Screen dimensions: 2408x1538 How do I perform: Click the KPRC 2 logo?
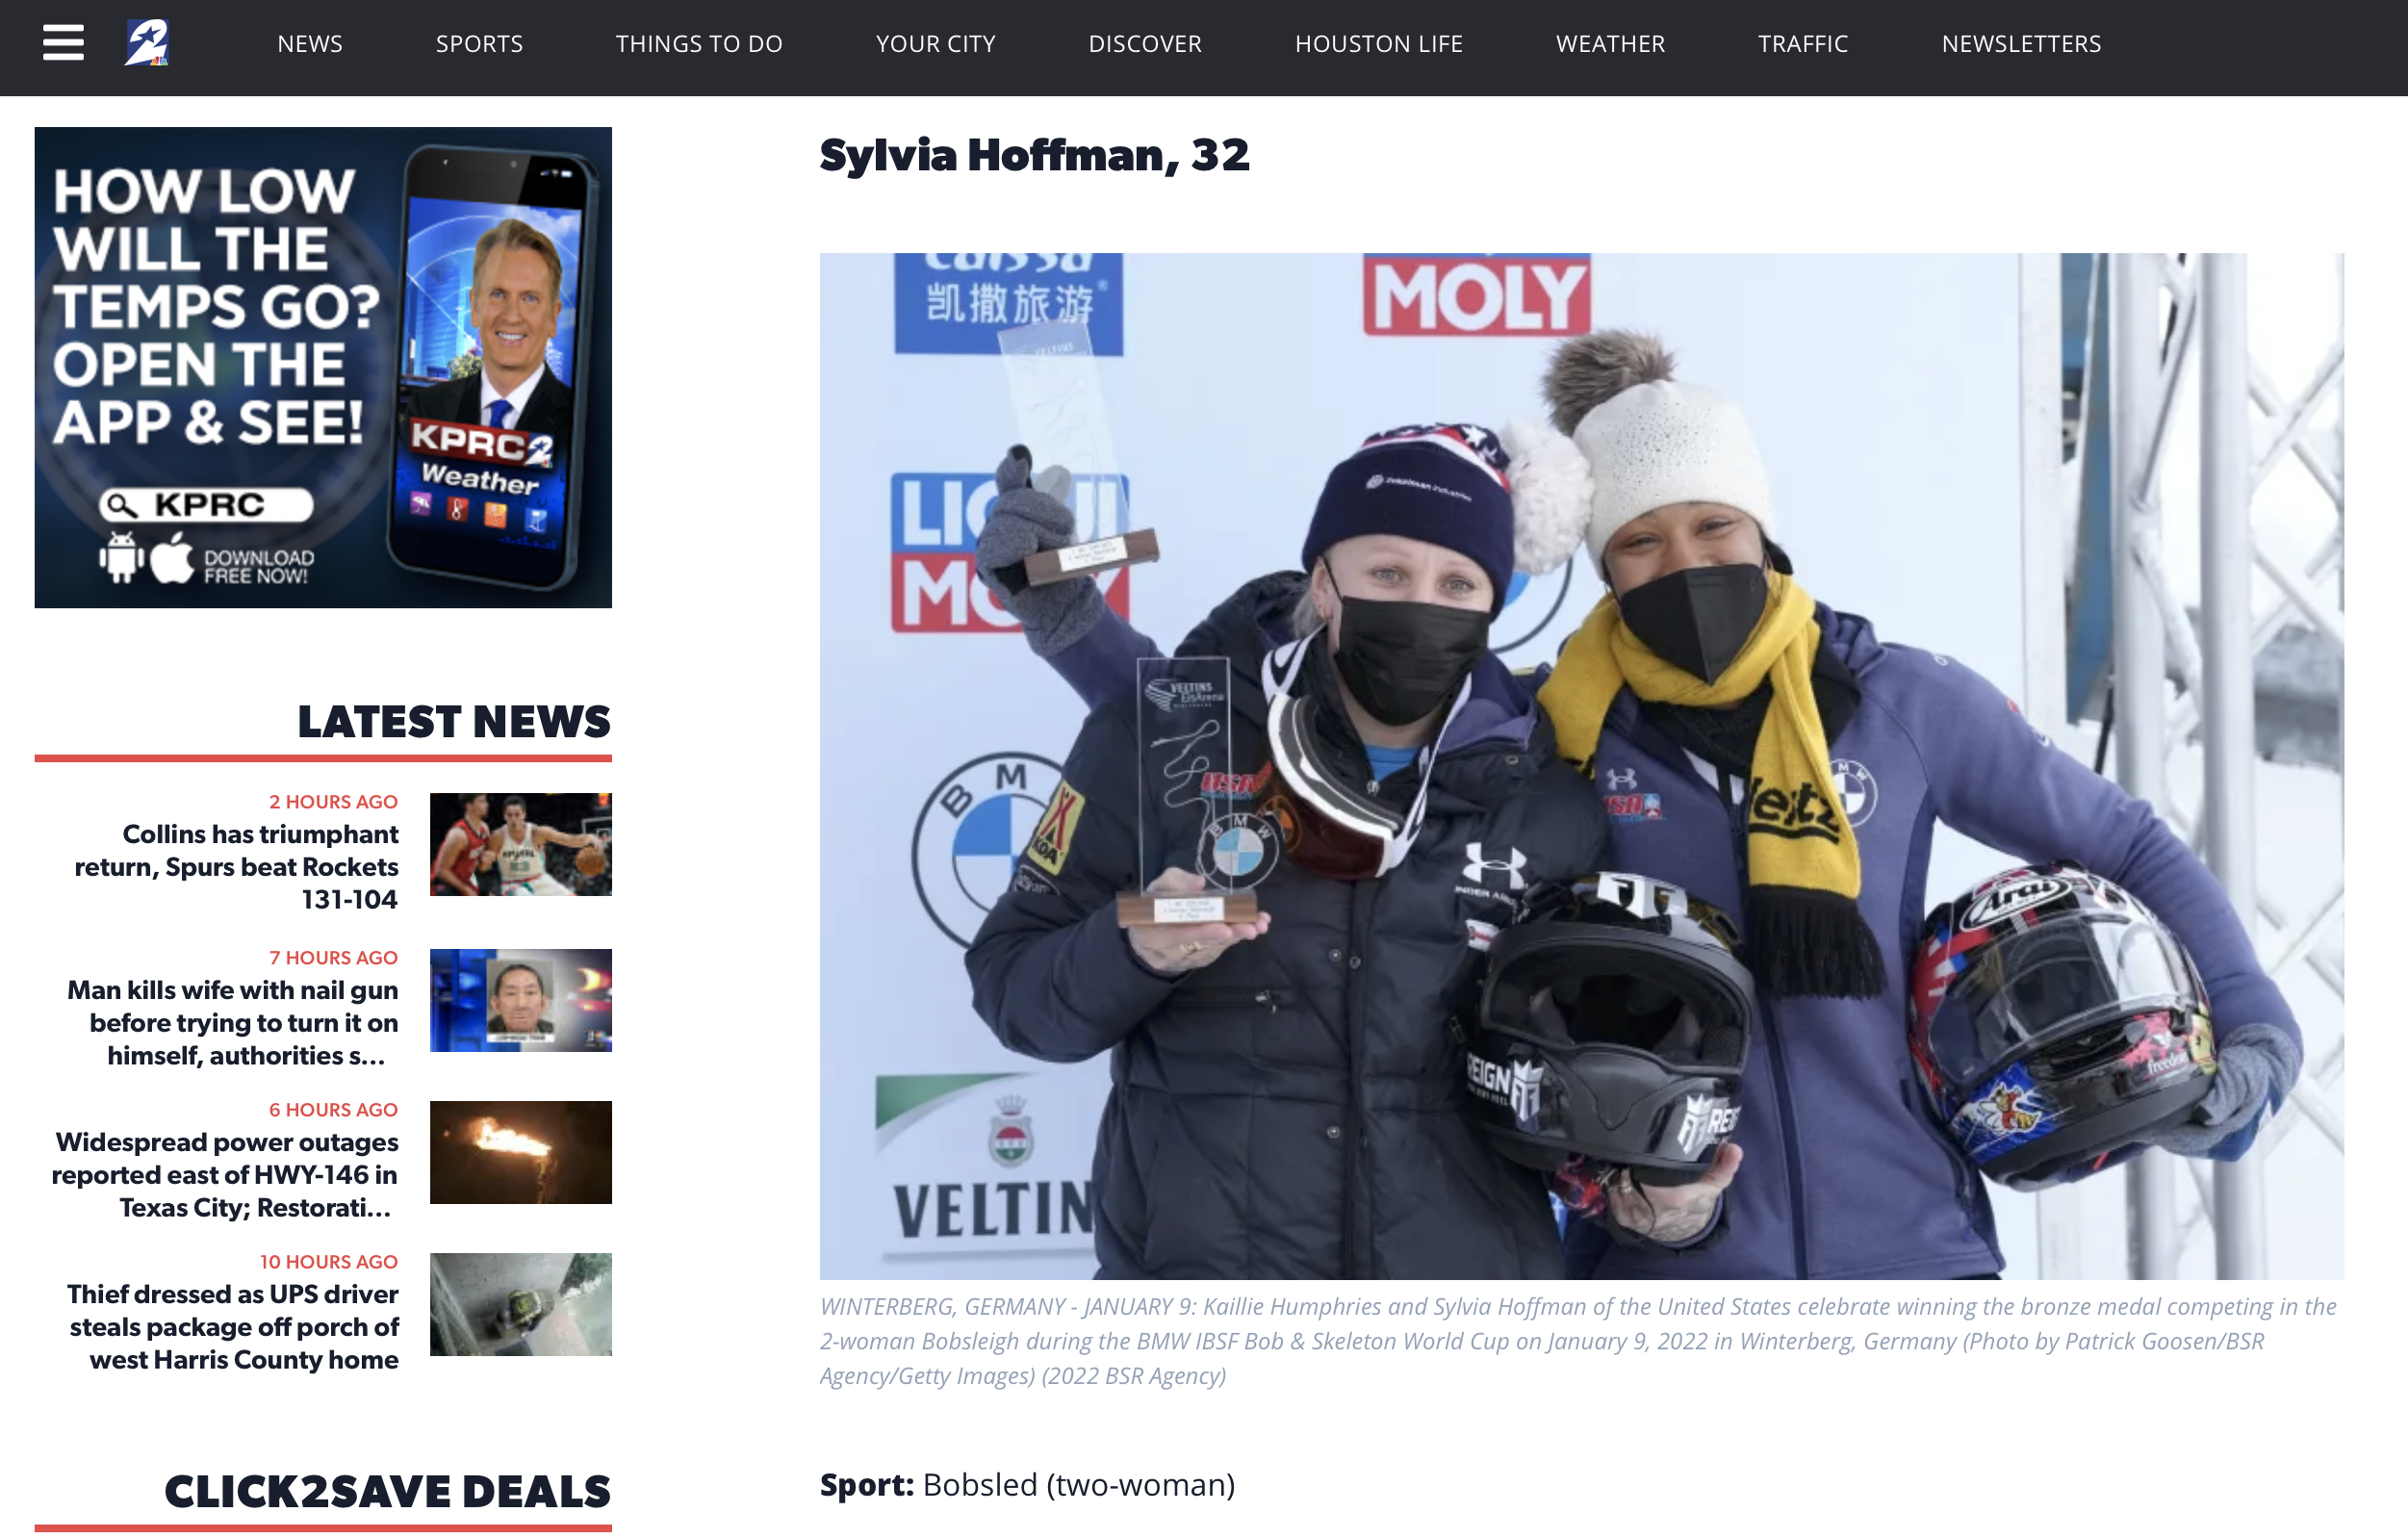pyautogui.click(x=147, y=43)
